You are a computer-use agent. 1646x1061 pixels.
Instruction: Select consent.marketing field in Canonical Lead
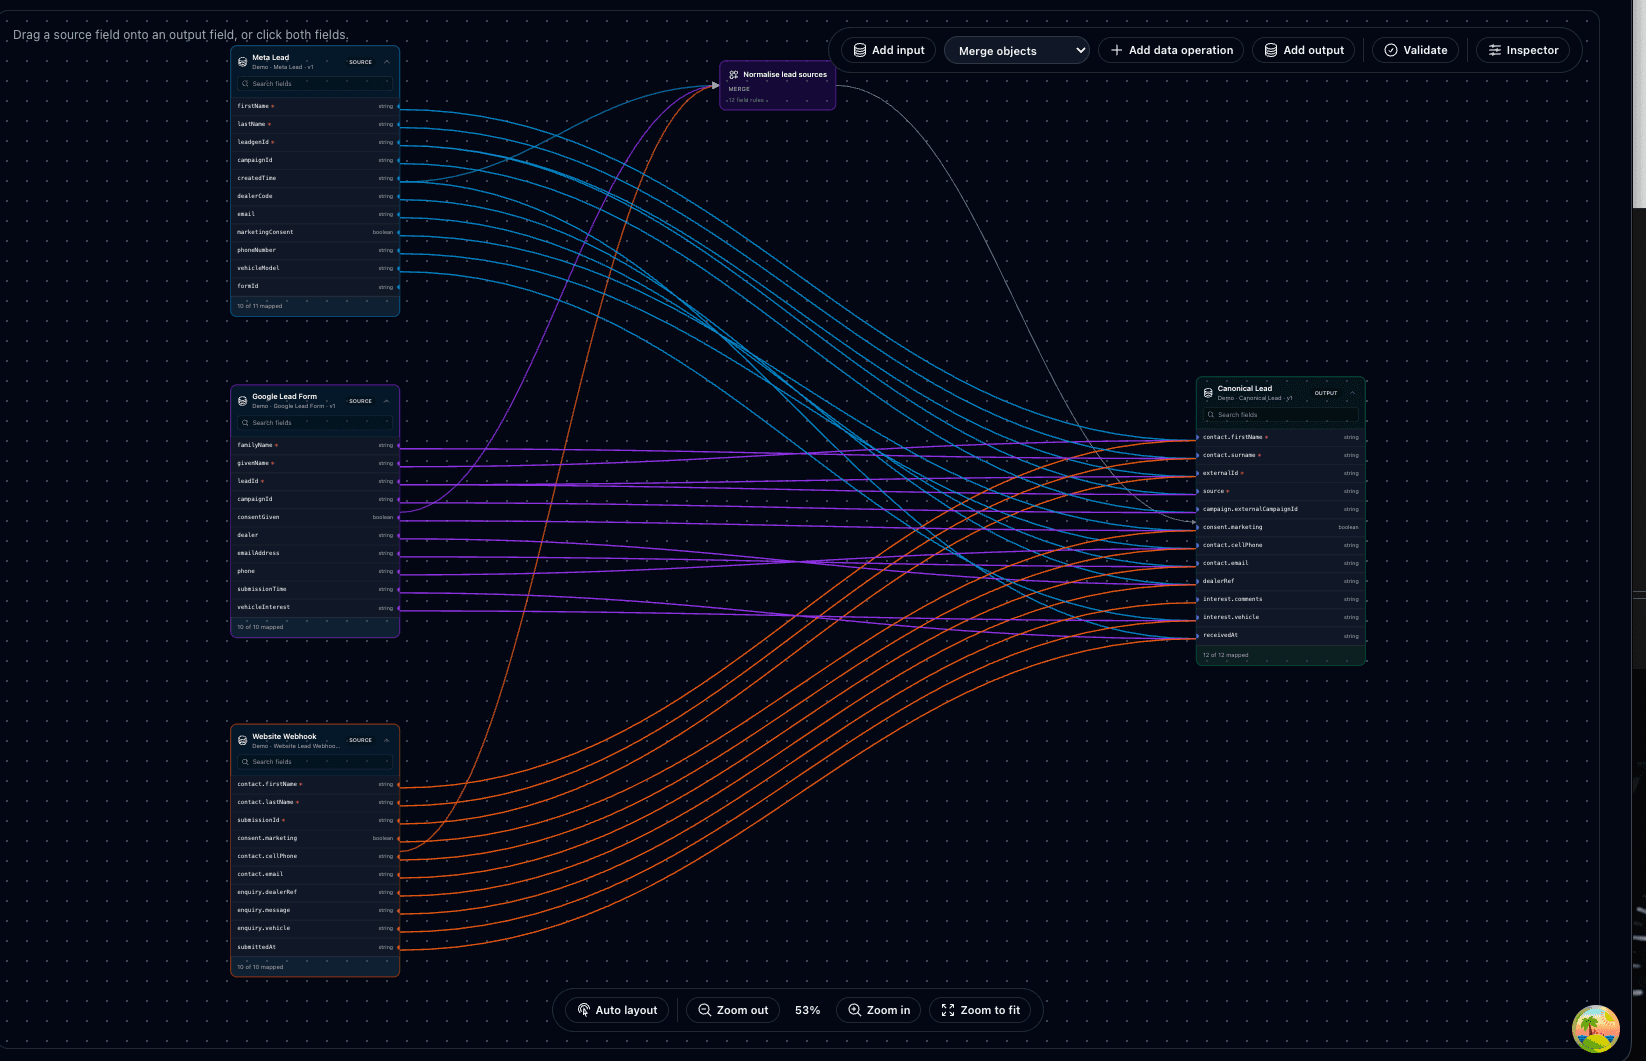pos(1281,527)
